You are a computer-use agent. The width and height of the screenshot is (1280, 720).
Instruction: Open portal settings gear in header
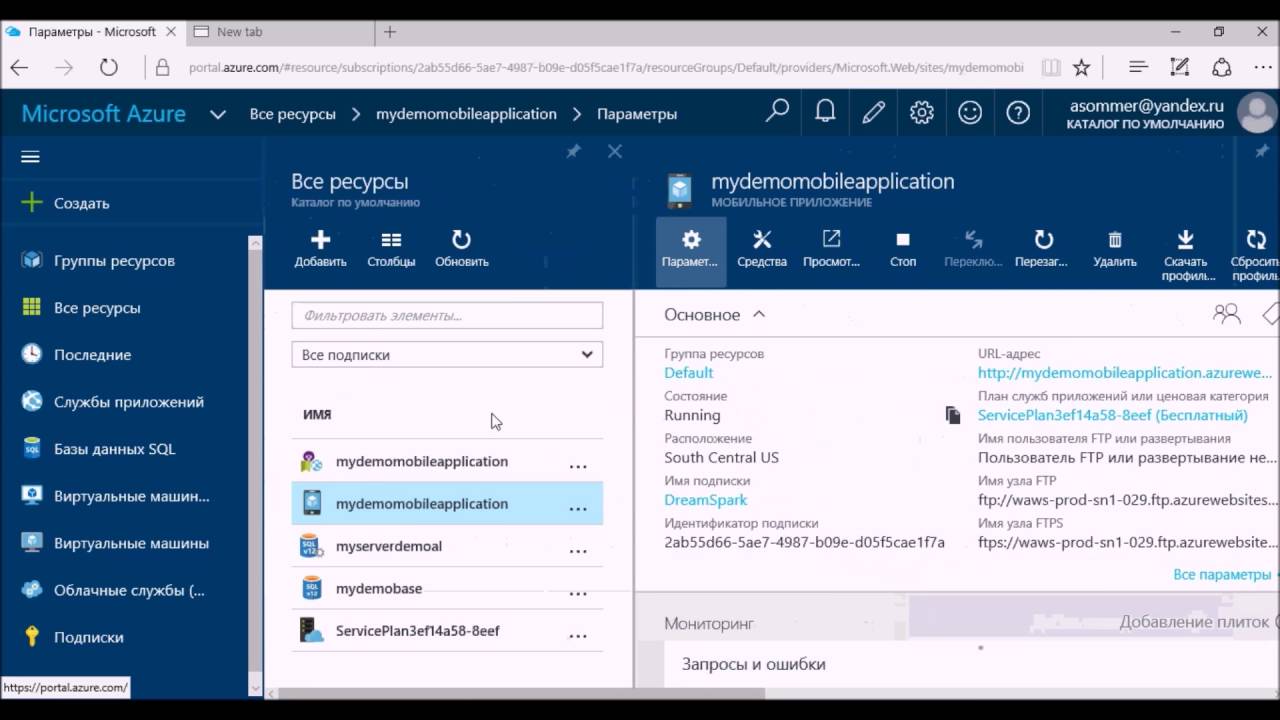click(922, 112)
